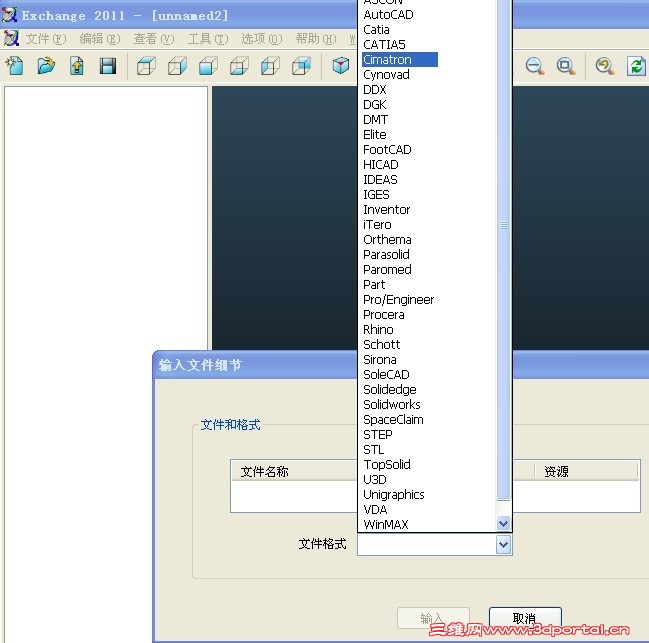Choose SoleCAD from format list
Viewport: 649px width, 643px height.
(386, 374)
